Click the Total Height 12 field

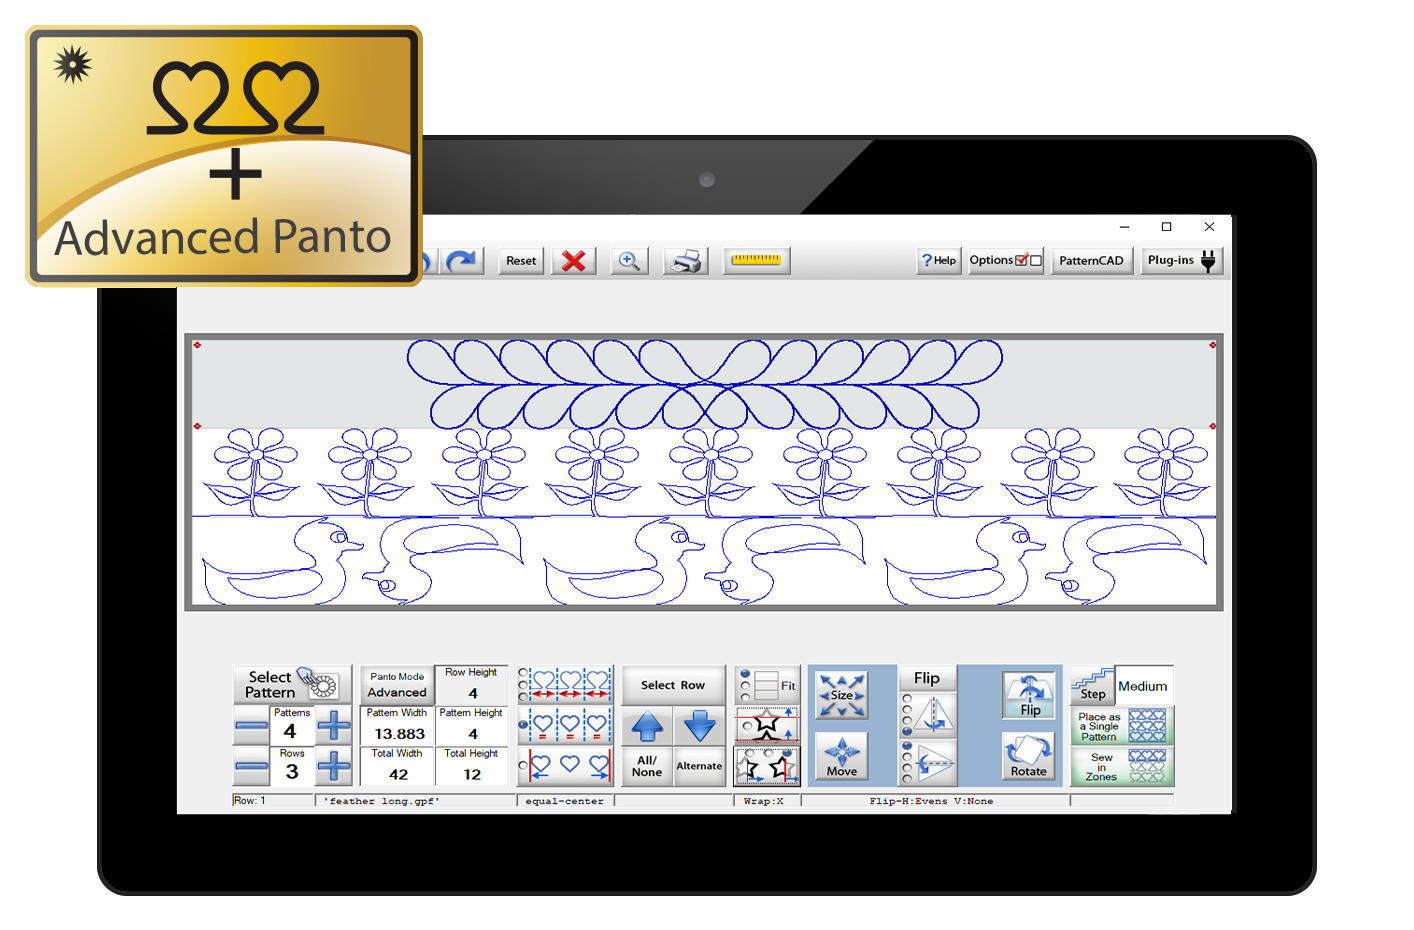[472, 767]
